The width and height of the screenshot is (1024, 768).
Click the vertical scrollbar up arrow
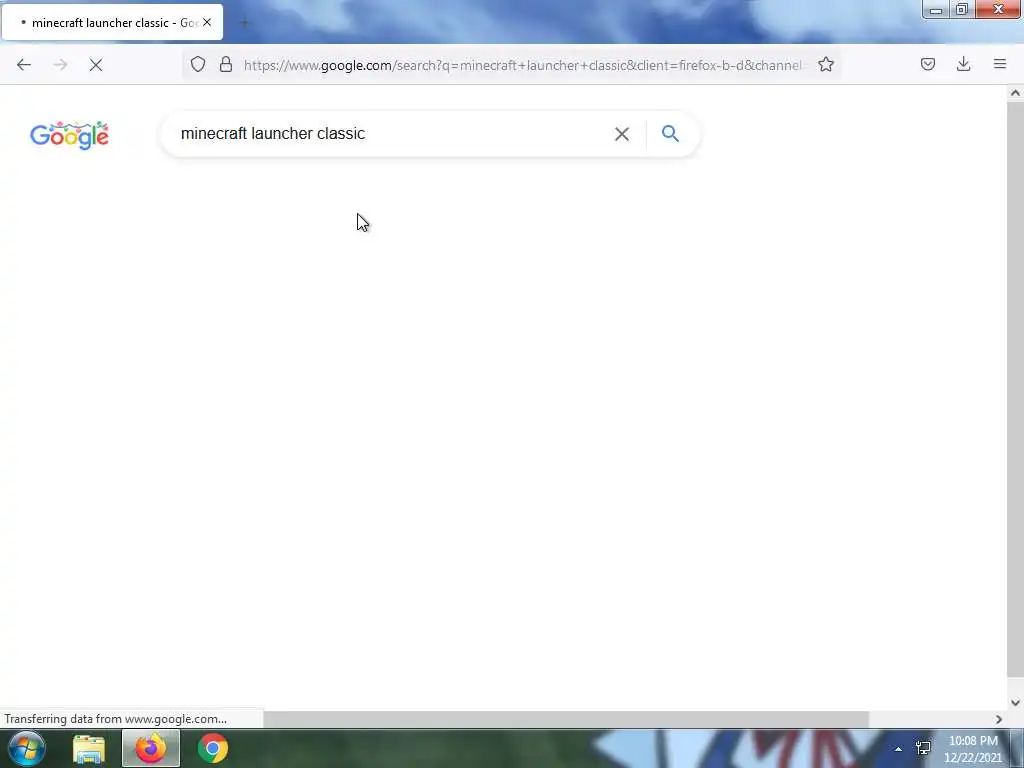point(1015,93)
